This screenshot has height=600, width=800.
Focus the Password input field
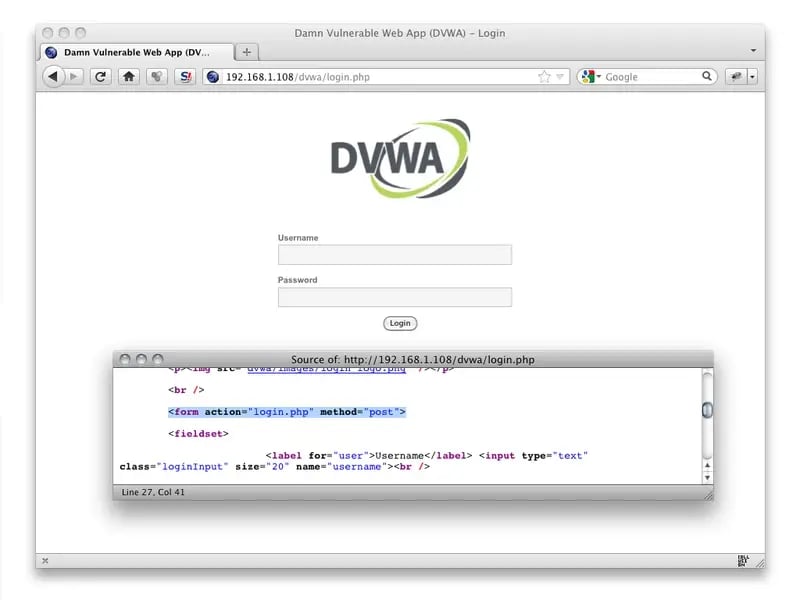(x=394, y=297)
